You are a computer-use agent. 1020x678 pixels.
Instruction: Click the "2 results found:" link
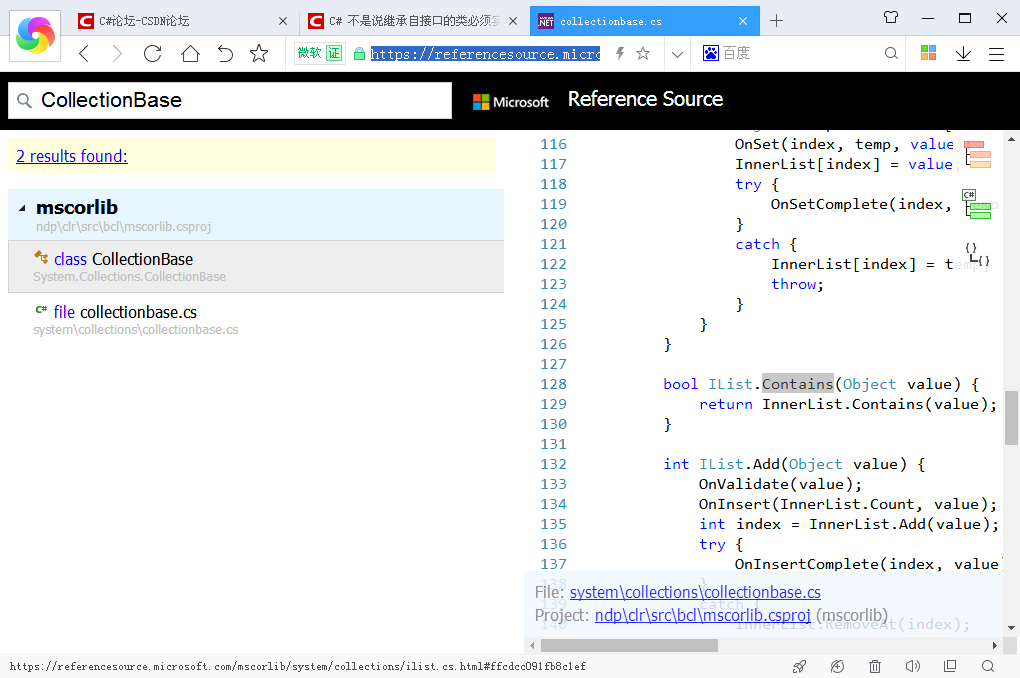coord(72,156)
